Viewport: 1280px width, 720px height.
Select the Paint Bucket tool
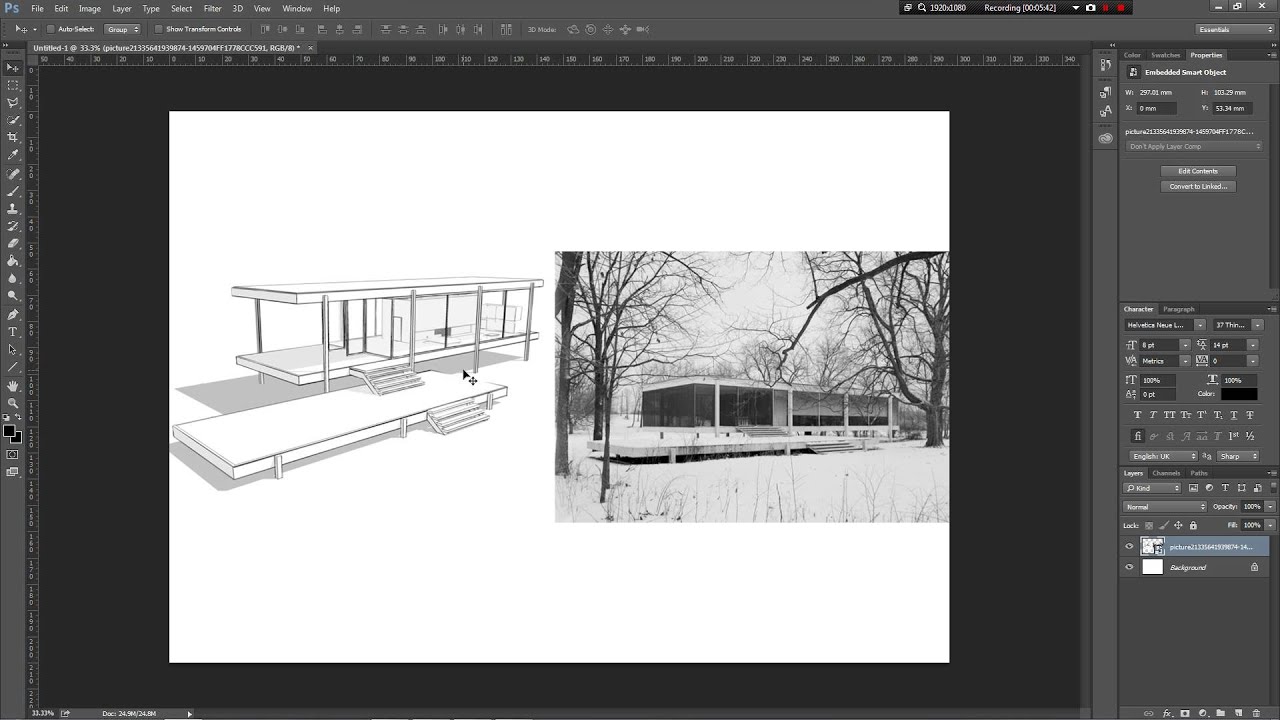click(x=13, y=261)
